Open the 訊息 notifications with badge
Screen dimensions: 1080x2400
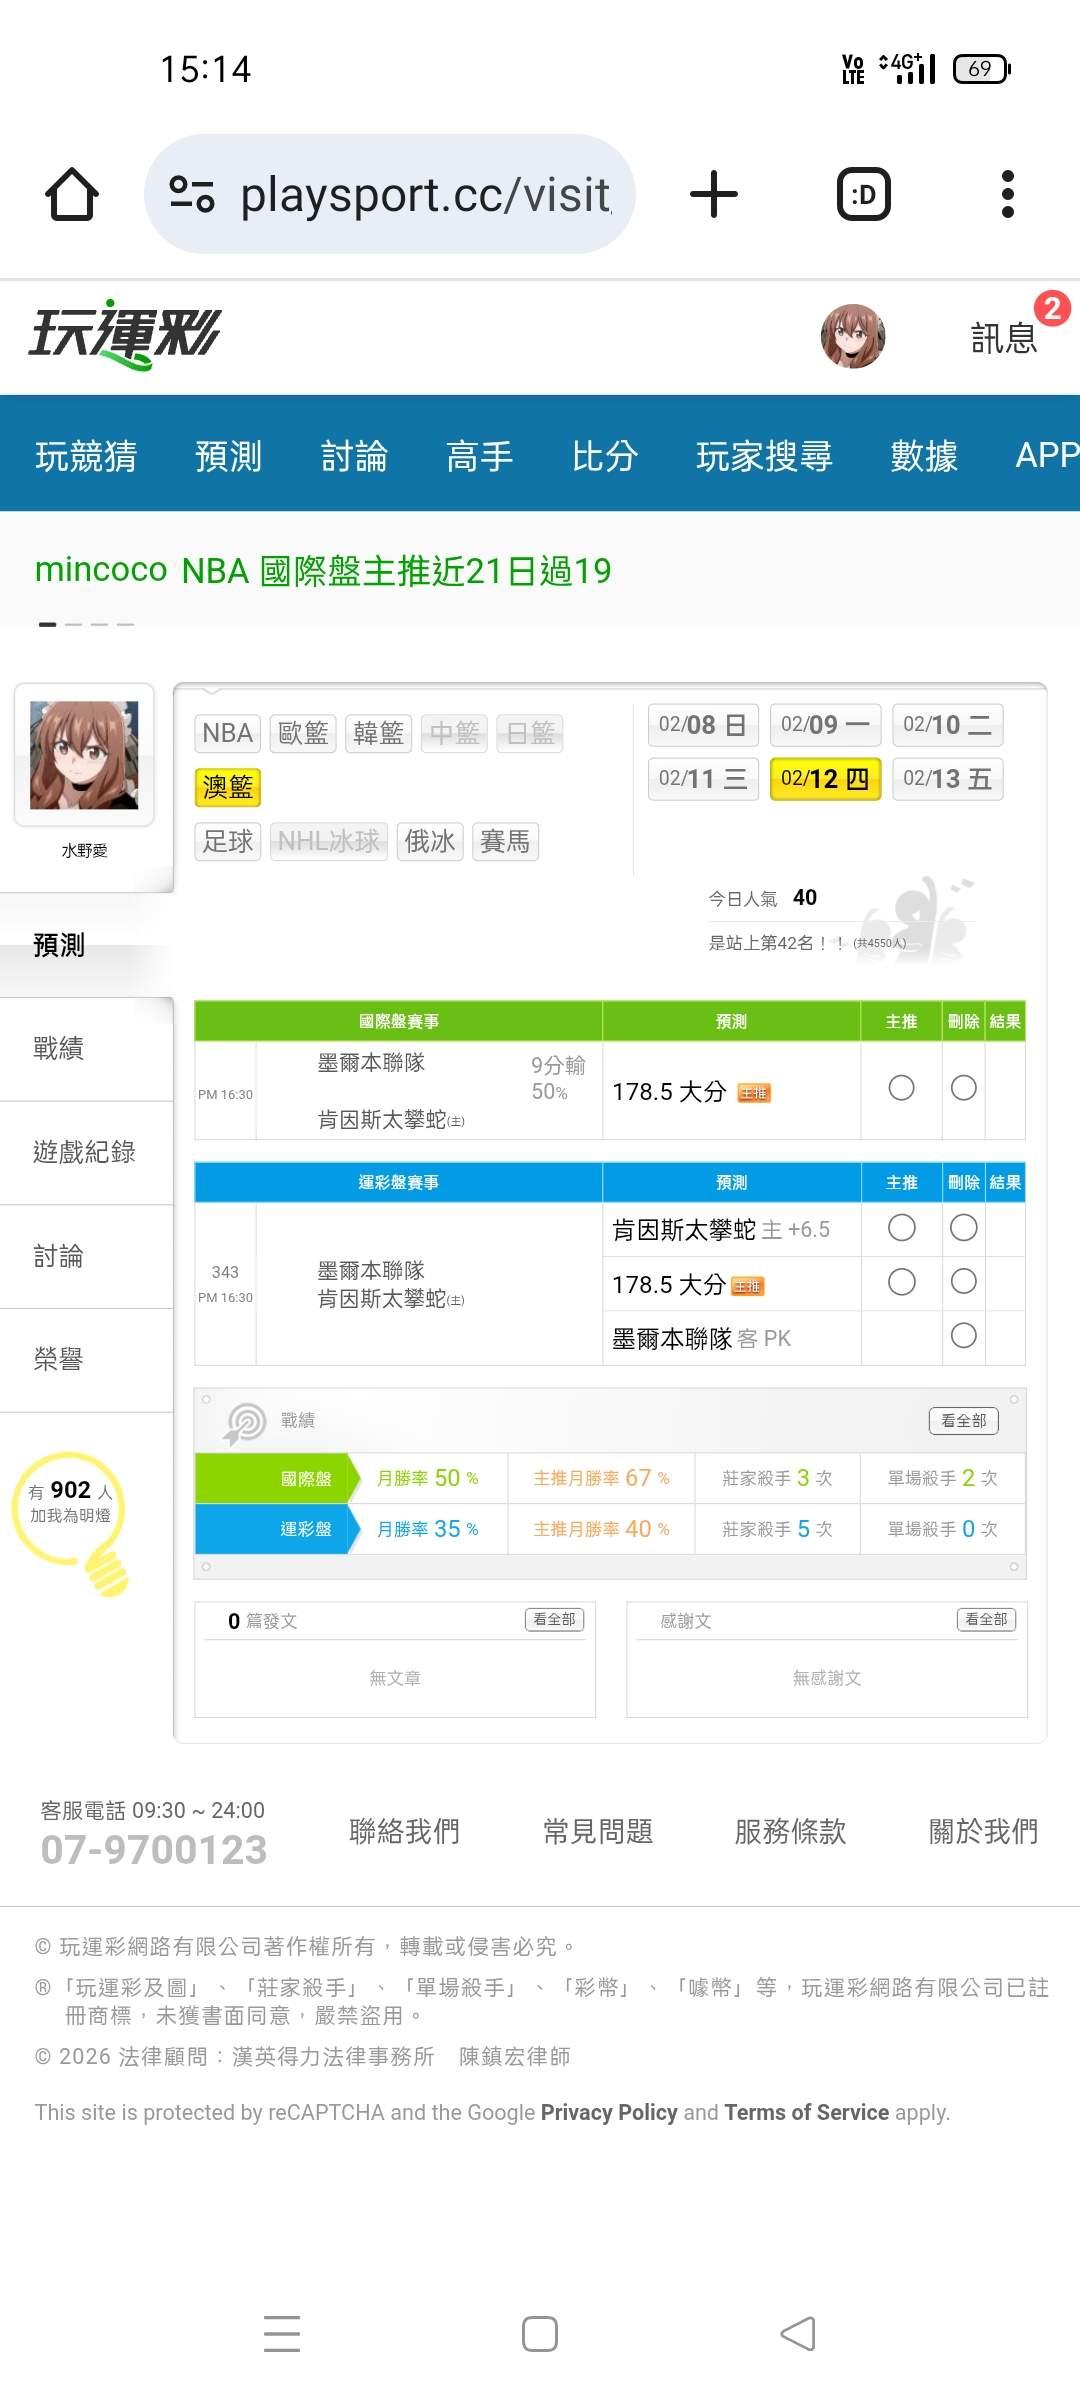pyautogui.click(x=1005, y=337)
